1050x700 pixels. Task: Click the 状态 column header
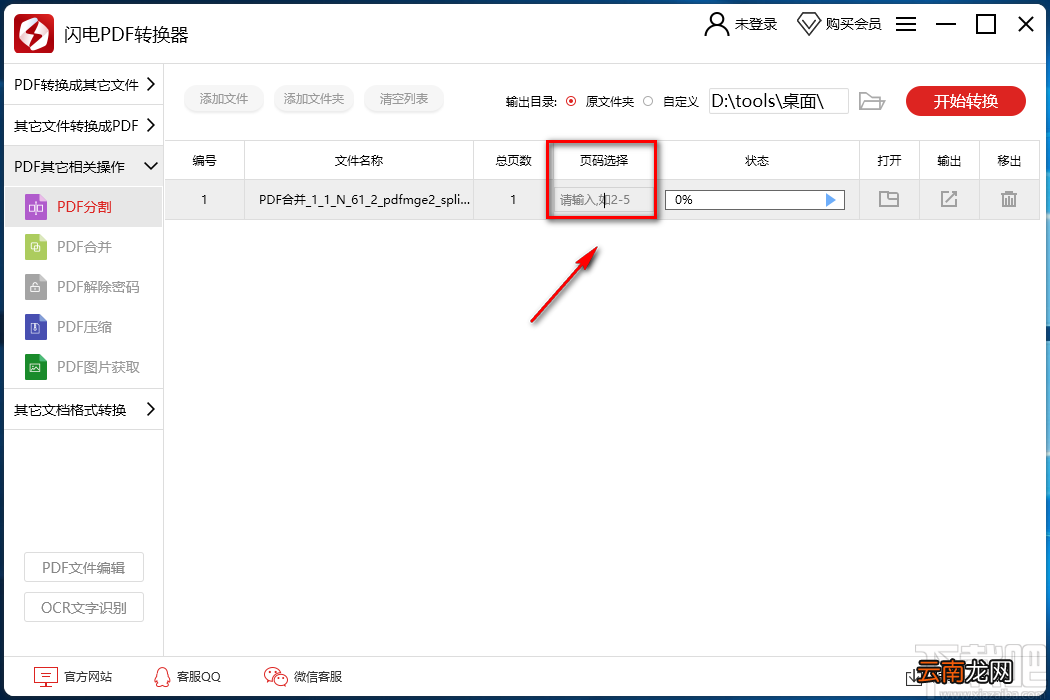pyautogui.click(x=757, y=160)
